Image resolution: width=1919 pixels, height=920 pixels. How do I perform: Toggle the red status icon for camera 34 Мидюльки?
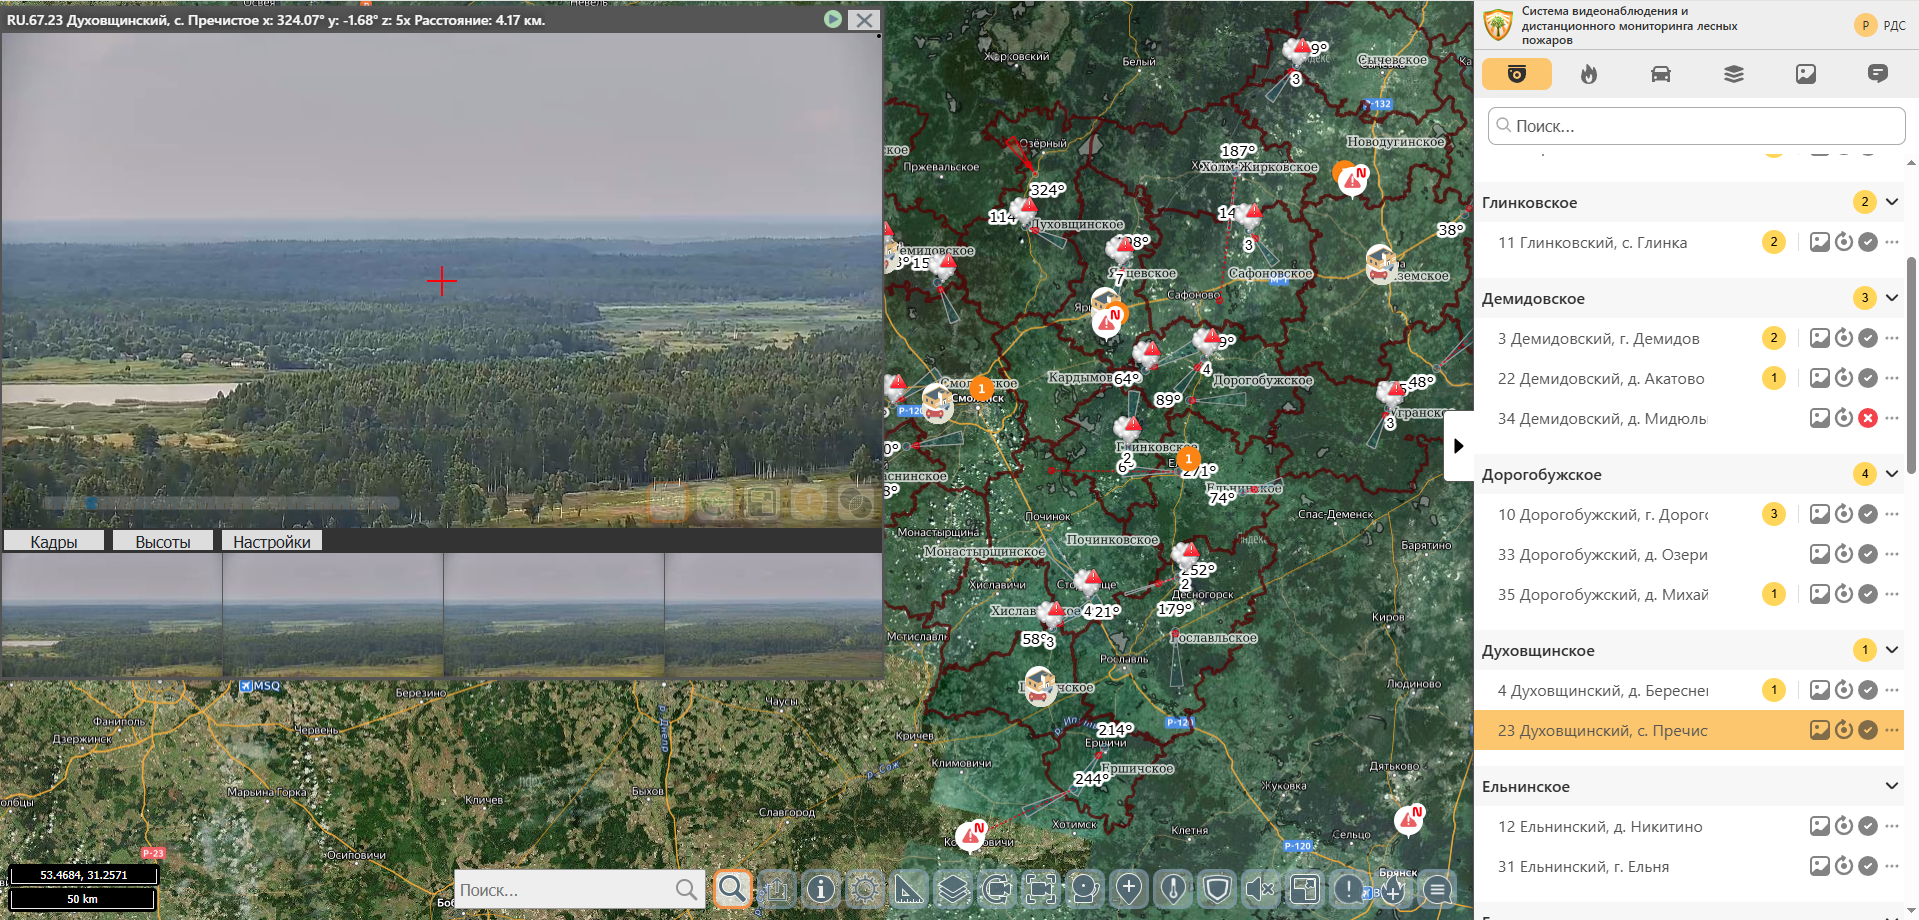(1867, 418)
